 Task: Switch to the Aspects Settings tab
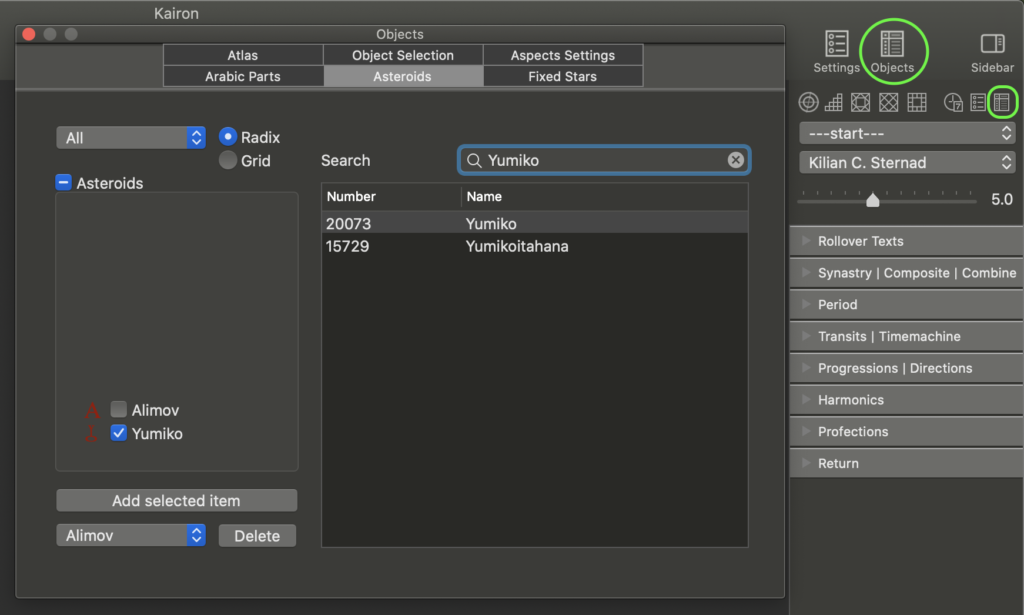point(563,55)
